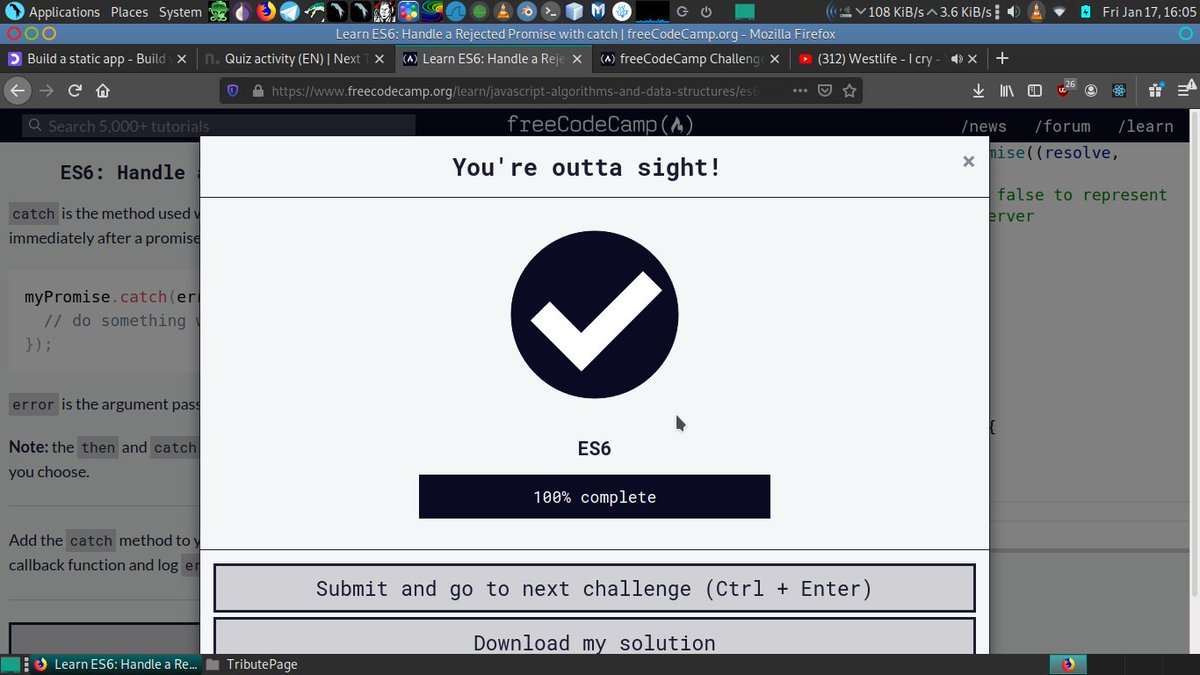Screen dimensions: 1200x675
Task: Open terminal launcher in top panel
Action: point(550,12)
